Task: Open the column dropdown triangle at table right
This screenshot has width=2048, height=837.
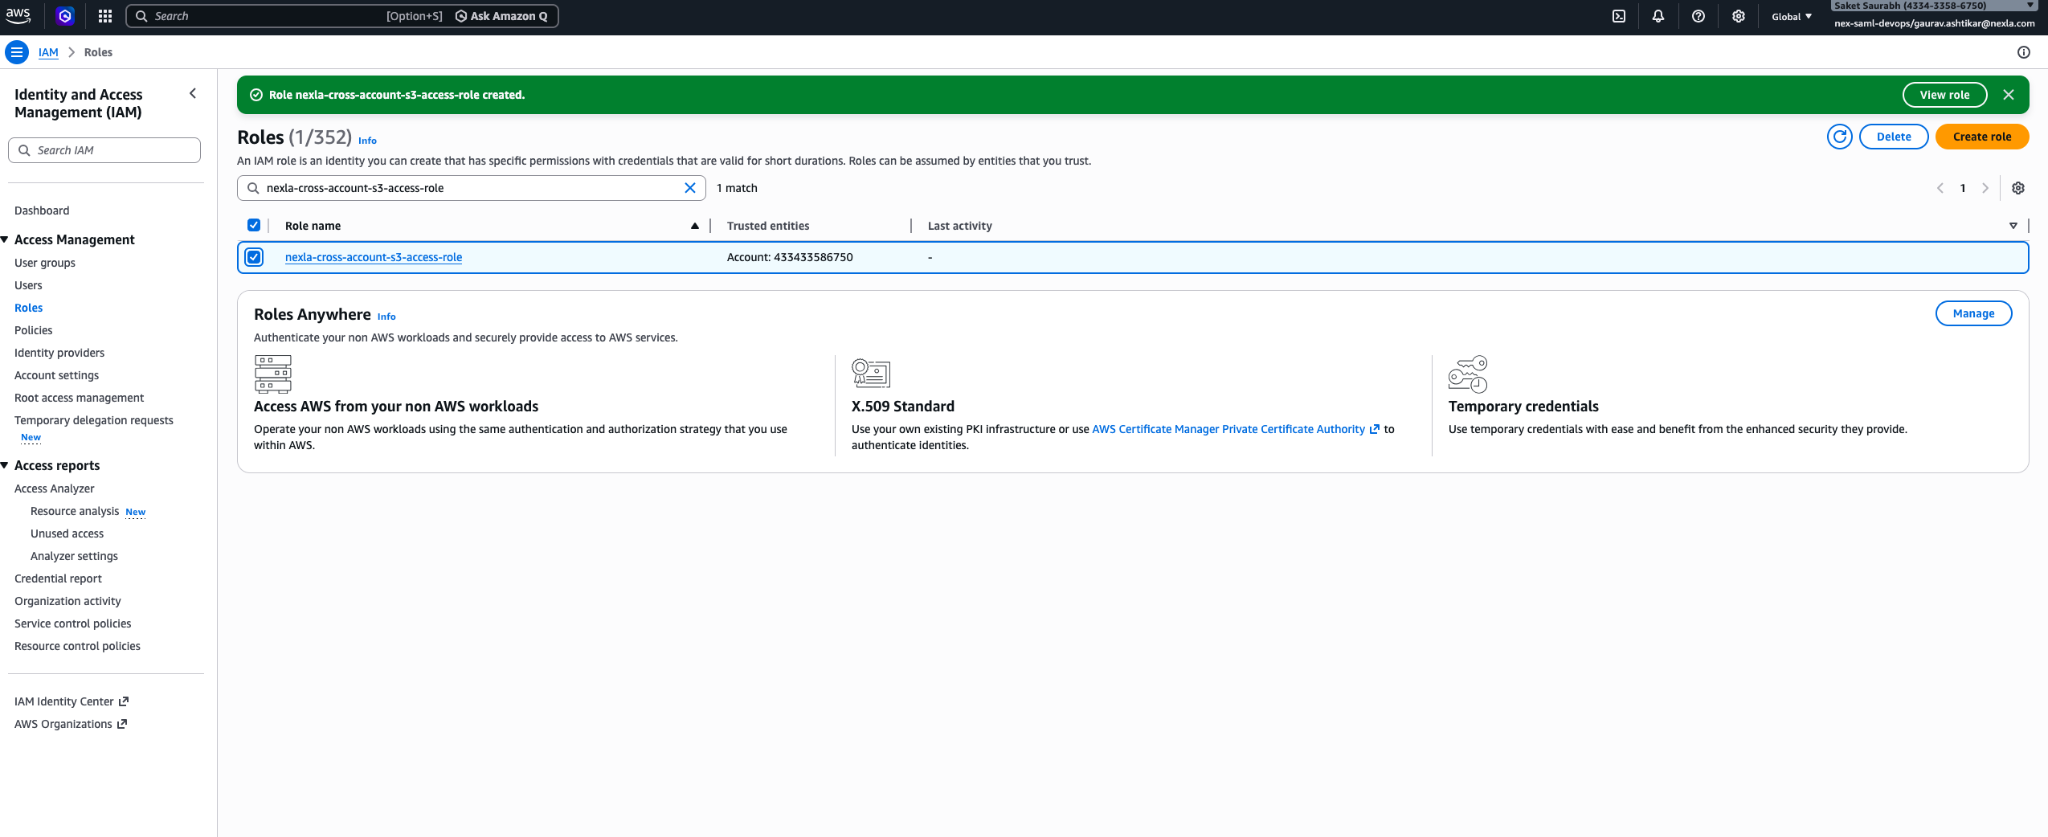Action: pos(2013,226)
